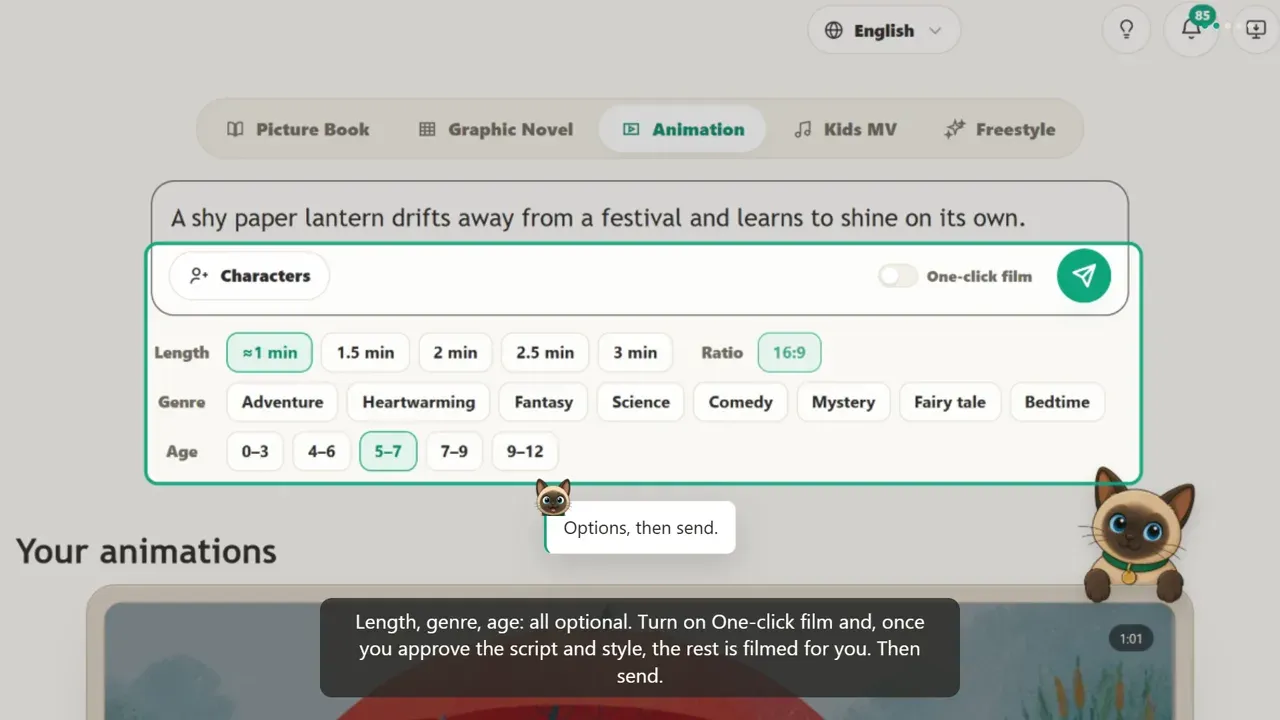
Task: Open the animation thumbnail with 1:01 duration
Action: pyautogui.click(x=640, y=660)
